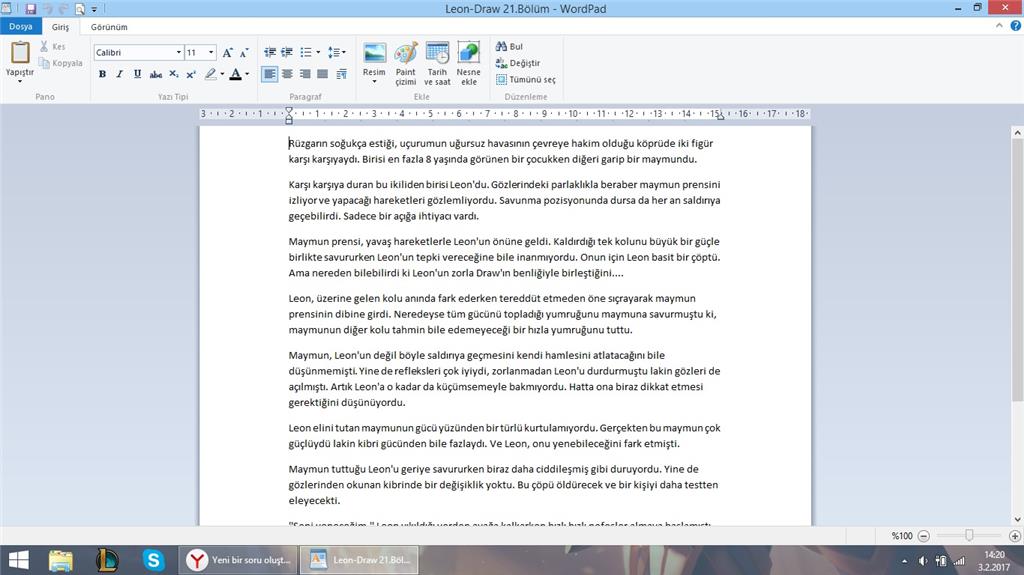This screenshot has height=575, width=1024.
Task: Open League of Legends taskbar icon
Action: [106, 561]
